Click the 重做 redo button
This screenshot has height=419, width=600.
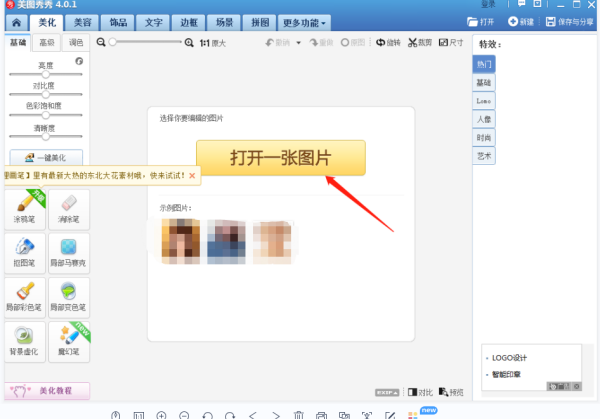coord(321,42)
